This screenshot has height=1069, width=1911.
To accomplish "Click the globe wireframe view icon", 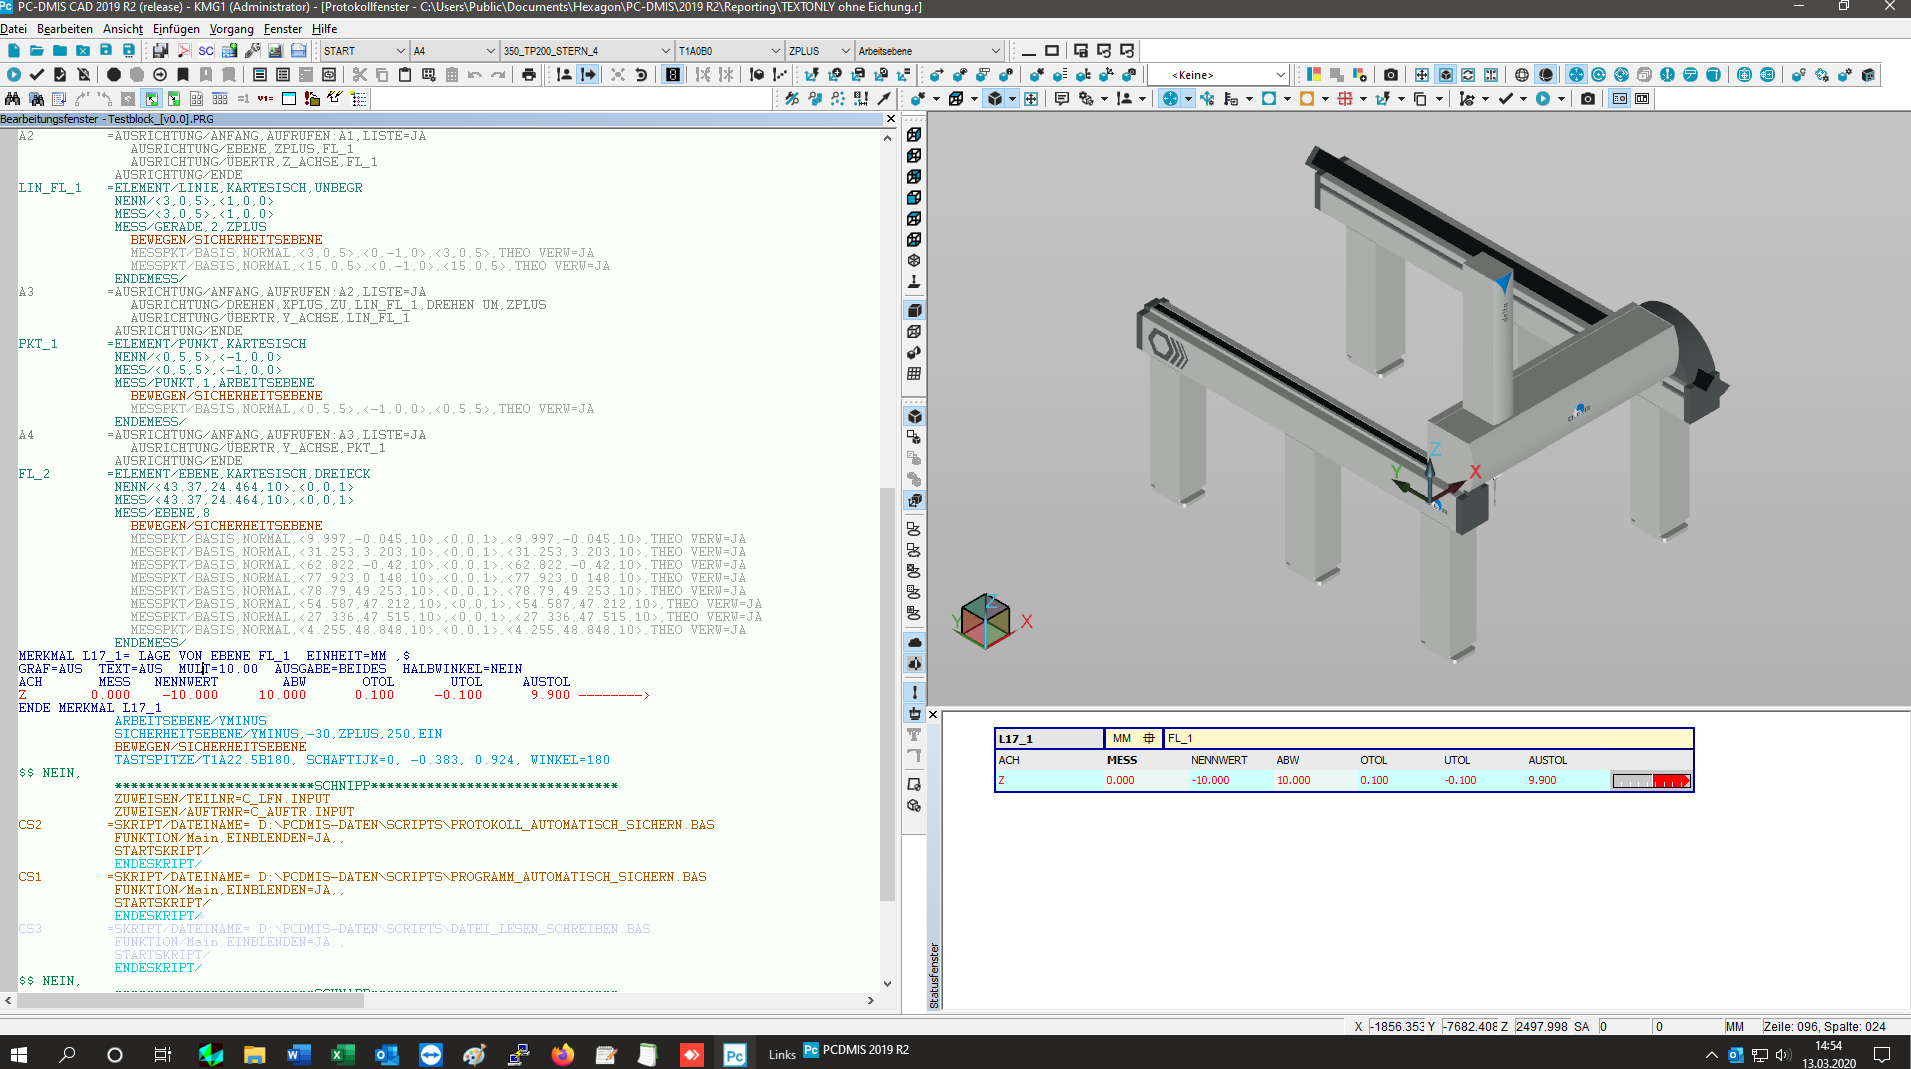I will tap(1521, 74).
